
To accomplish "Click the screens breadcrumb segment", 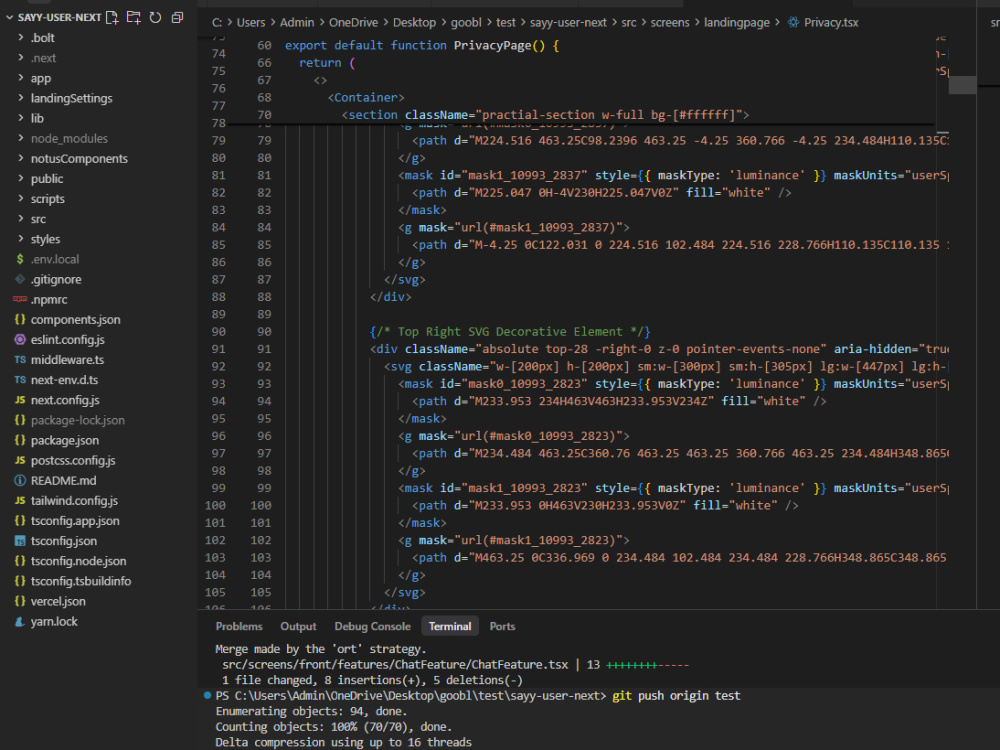I will [x=670, y=22].
